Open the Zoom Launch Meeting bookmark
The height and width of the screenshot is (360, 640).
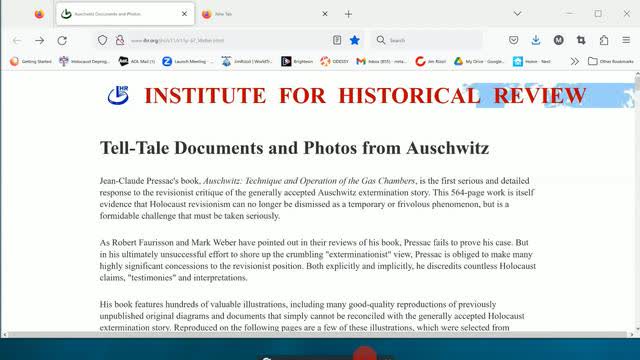tap(187, 61)
